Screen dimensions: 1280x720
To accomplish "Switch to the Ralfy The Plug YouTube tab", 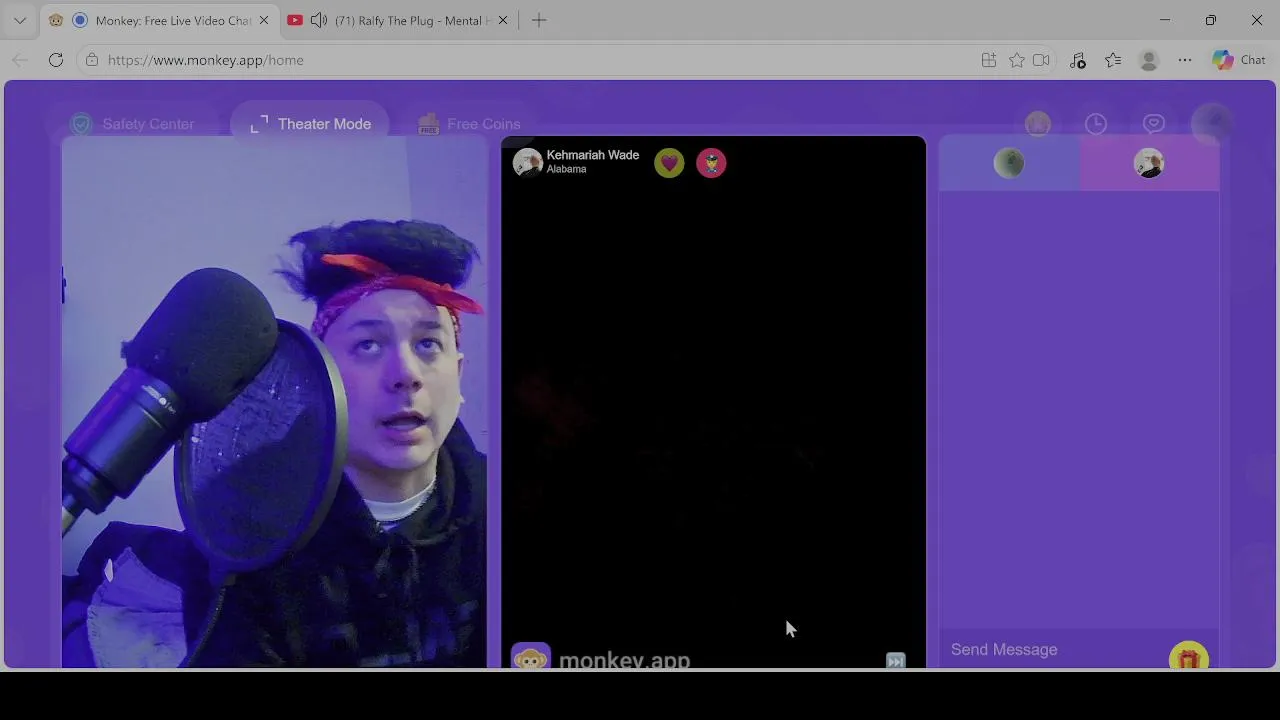I will pos(398,20).
